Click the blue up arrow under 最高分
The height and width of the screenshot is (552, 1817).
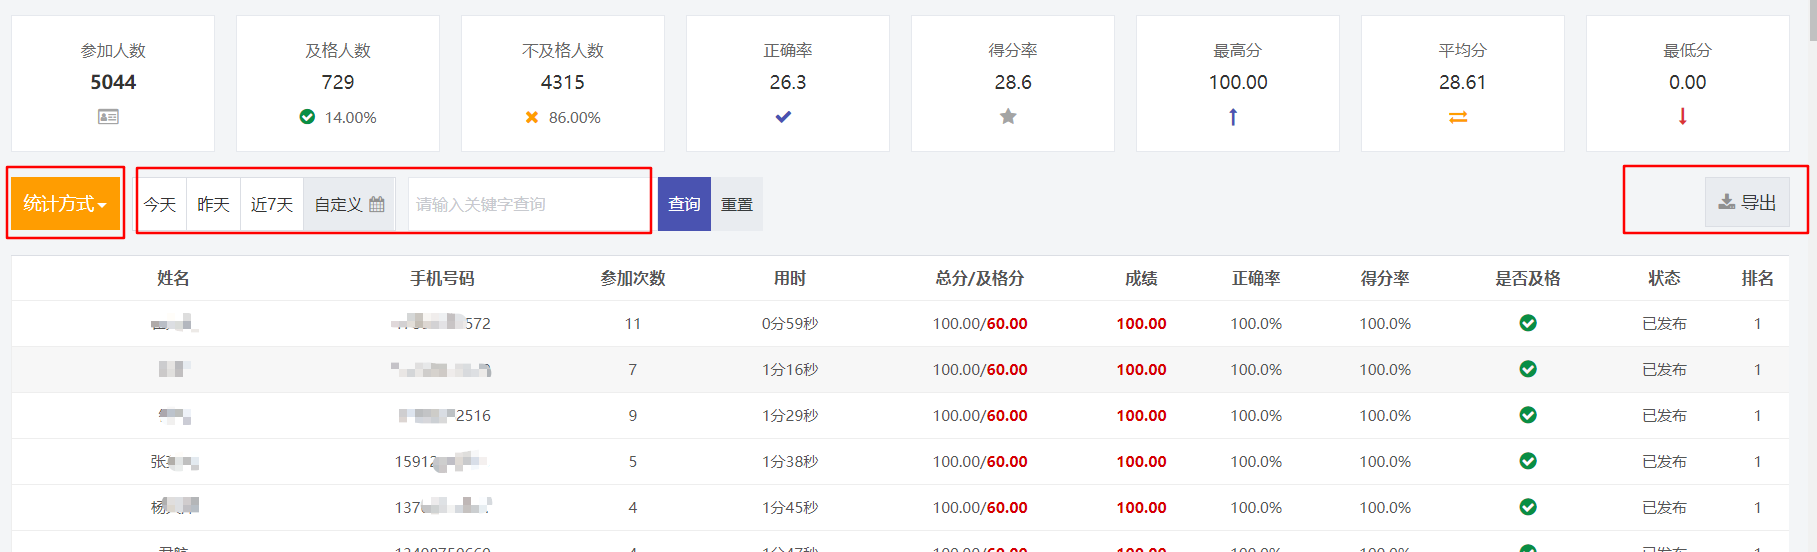[1233, 117]
